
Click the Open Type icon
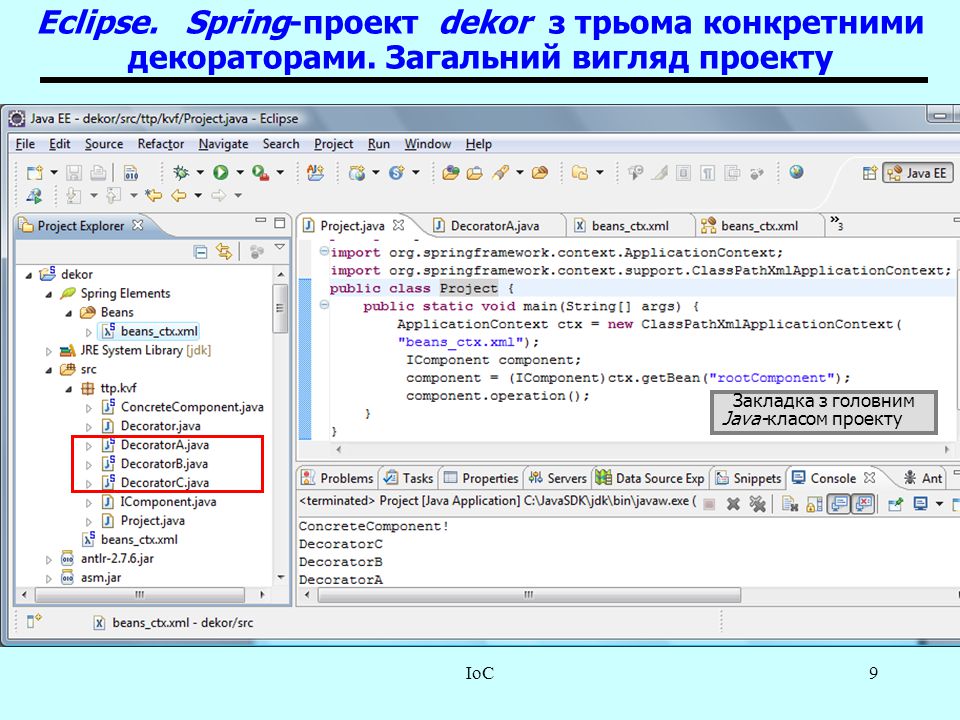point(451,173)
